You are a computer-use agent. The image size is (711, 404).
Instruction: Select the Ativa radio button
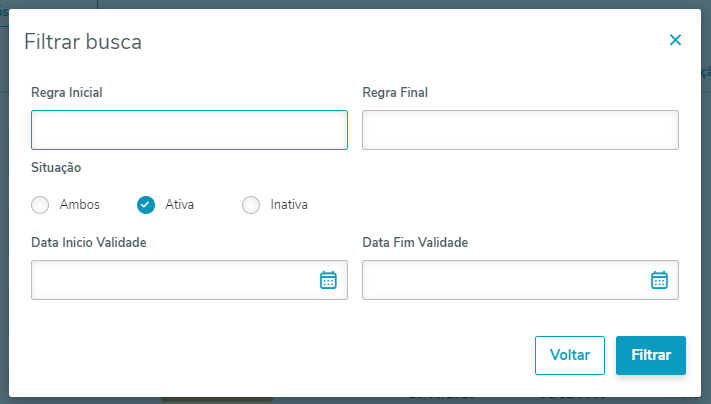pyautogui.click(x=146, y=205)
